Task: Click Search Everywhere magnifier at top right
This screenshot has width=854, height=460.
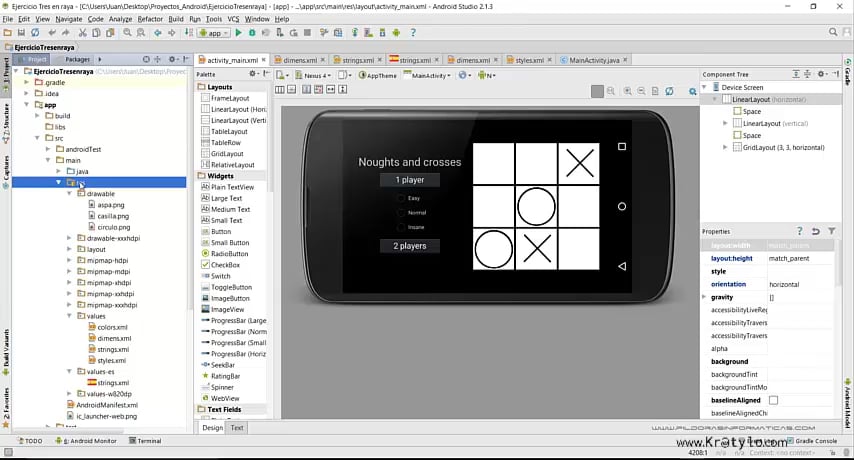Action: tap(833, 32)
